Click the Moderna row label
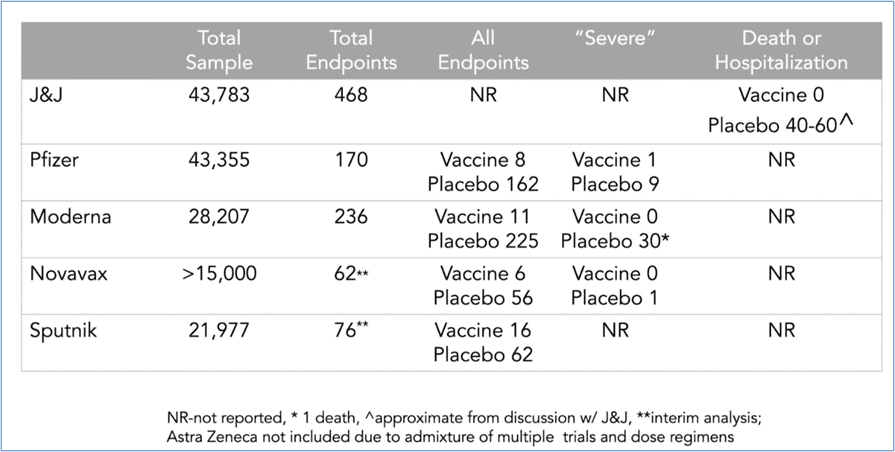The height and width of the screenshot is (452, 895). click(70, 217)
